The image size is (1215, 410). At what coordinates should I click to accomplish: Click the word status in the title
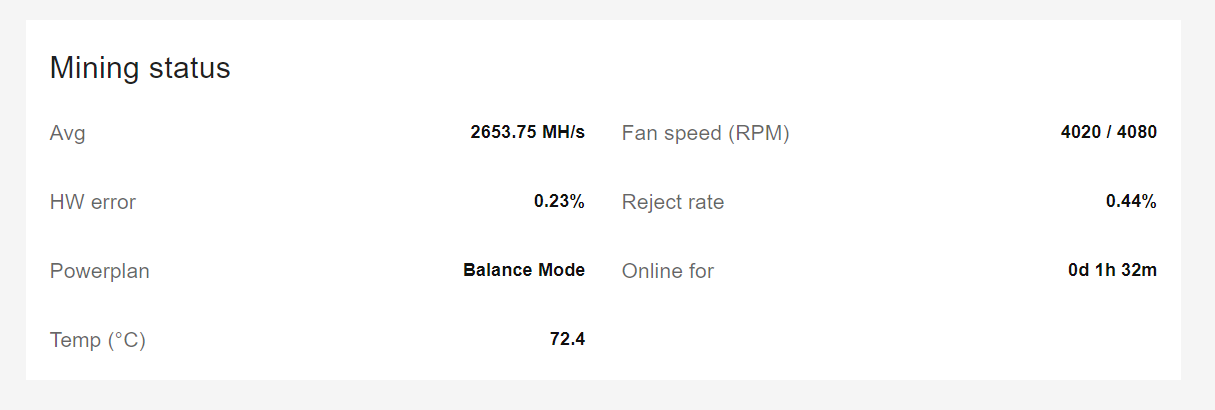pos(190,69)
